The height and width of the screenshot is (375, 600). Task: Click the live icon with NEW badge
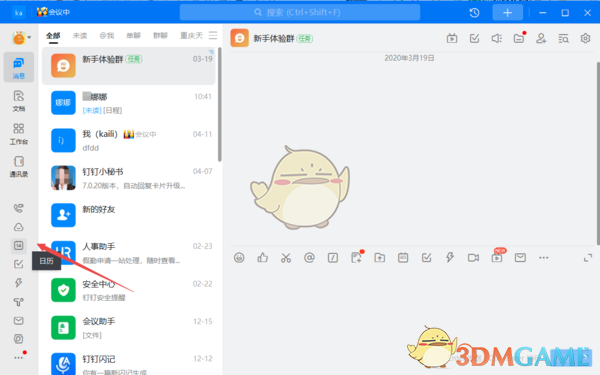click(x=497, y=258)
